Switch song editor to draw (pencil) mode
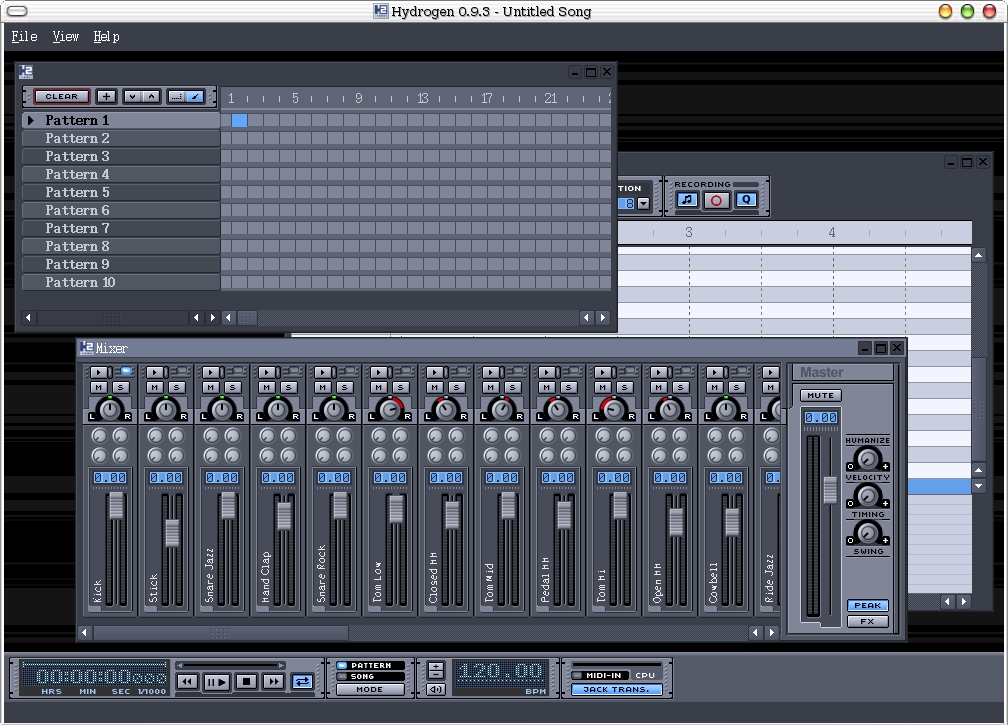Image resolution: width=1008 pixels, height=725 pixels. click(x=195, y=96)
